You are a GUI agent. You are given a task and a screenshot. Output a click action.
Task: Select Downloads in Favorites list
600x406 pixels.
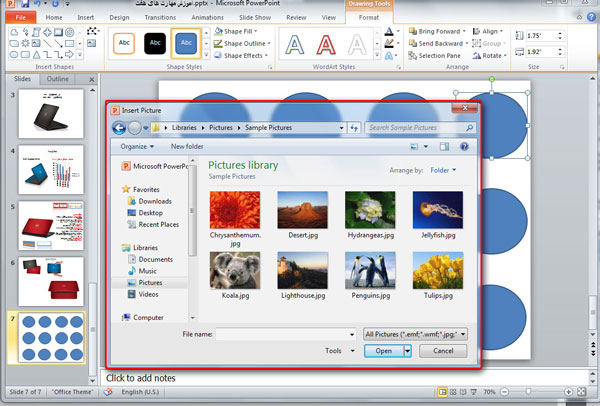(x=154, y=200)
